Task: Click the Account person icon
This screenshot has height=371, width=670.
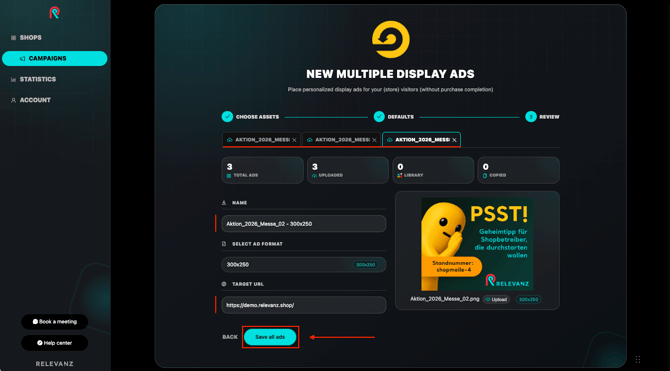Action: tap(13, 100)
